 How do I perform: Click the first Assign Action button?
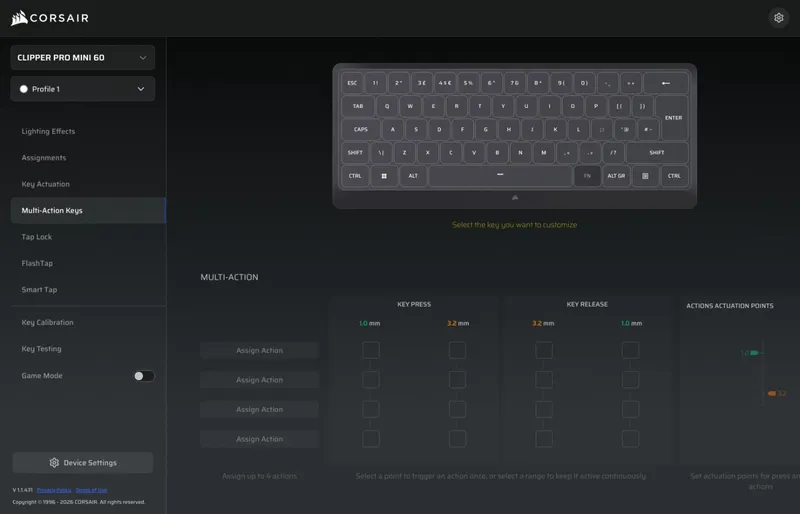tap(259, 350)
